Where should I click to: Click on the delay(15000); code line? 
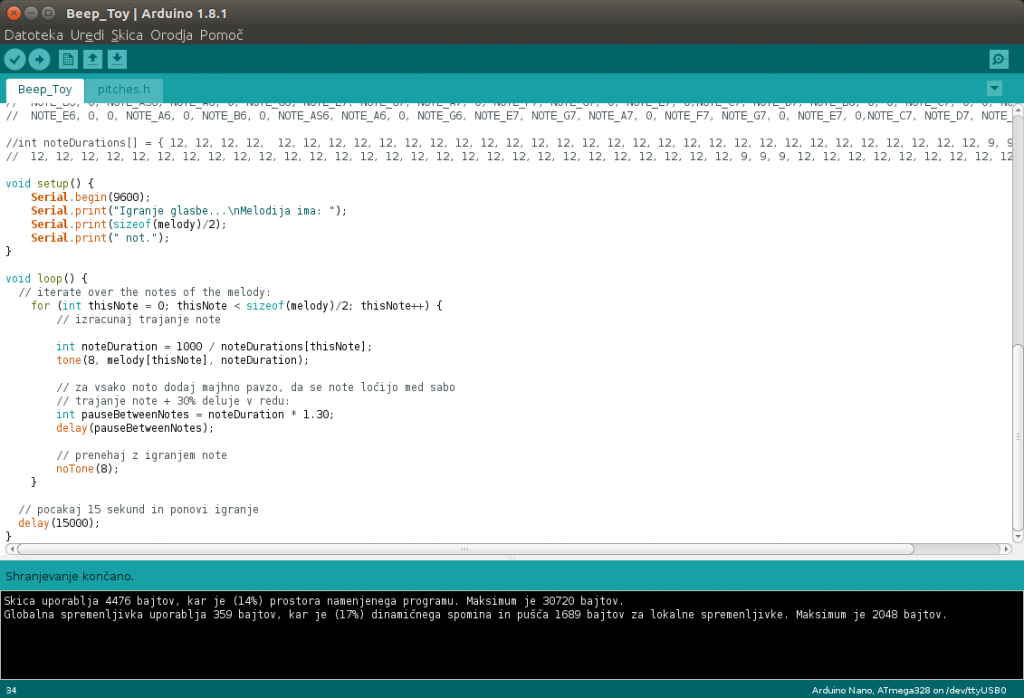click(x=59, y=523)
